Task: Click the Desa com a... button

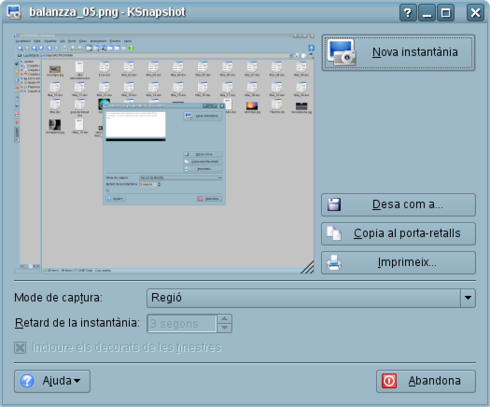Action: [x=398, y=205]
